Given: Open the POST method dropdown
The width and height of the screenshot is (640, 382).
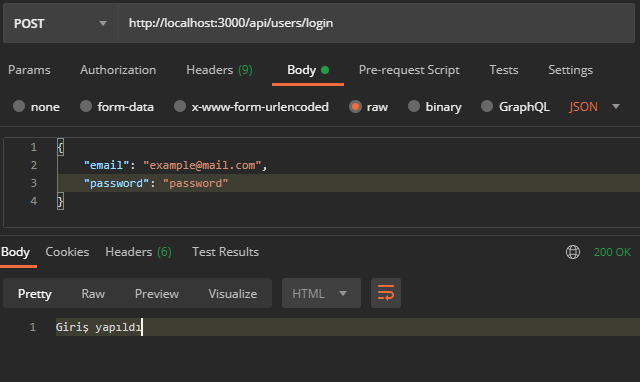Looking at the screenshot, I should coord(60,23).
